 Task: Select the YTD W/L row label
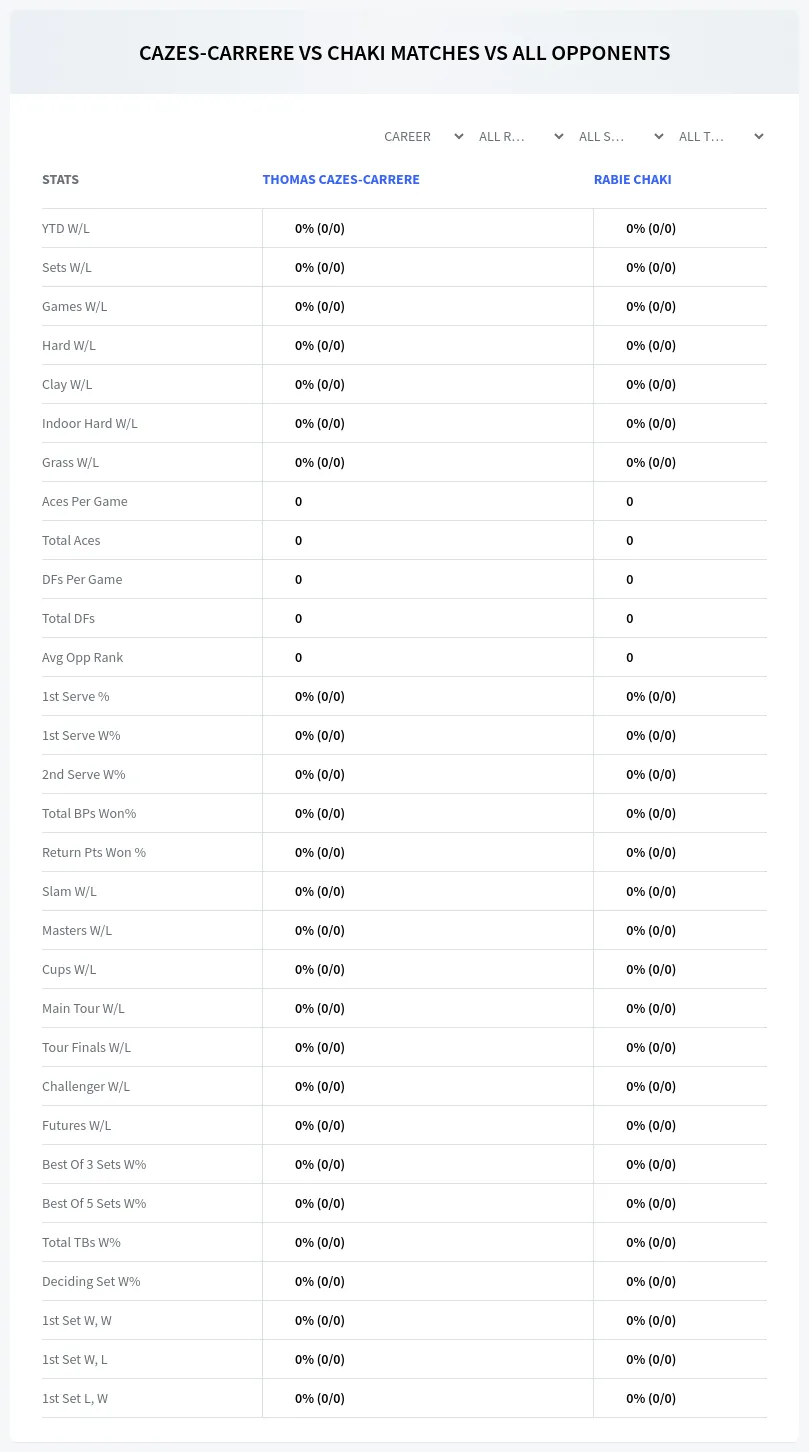click(66, 228)
